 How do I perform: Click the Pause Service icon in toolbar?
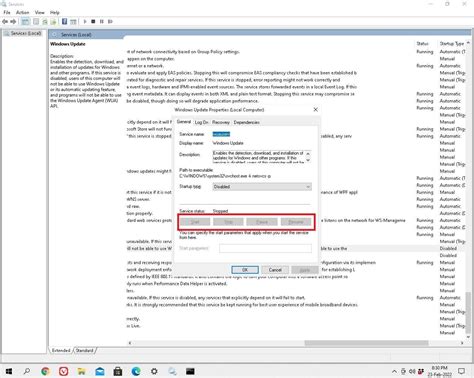pyautogui.click(x=102, y=21)
